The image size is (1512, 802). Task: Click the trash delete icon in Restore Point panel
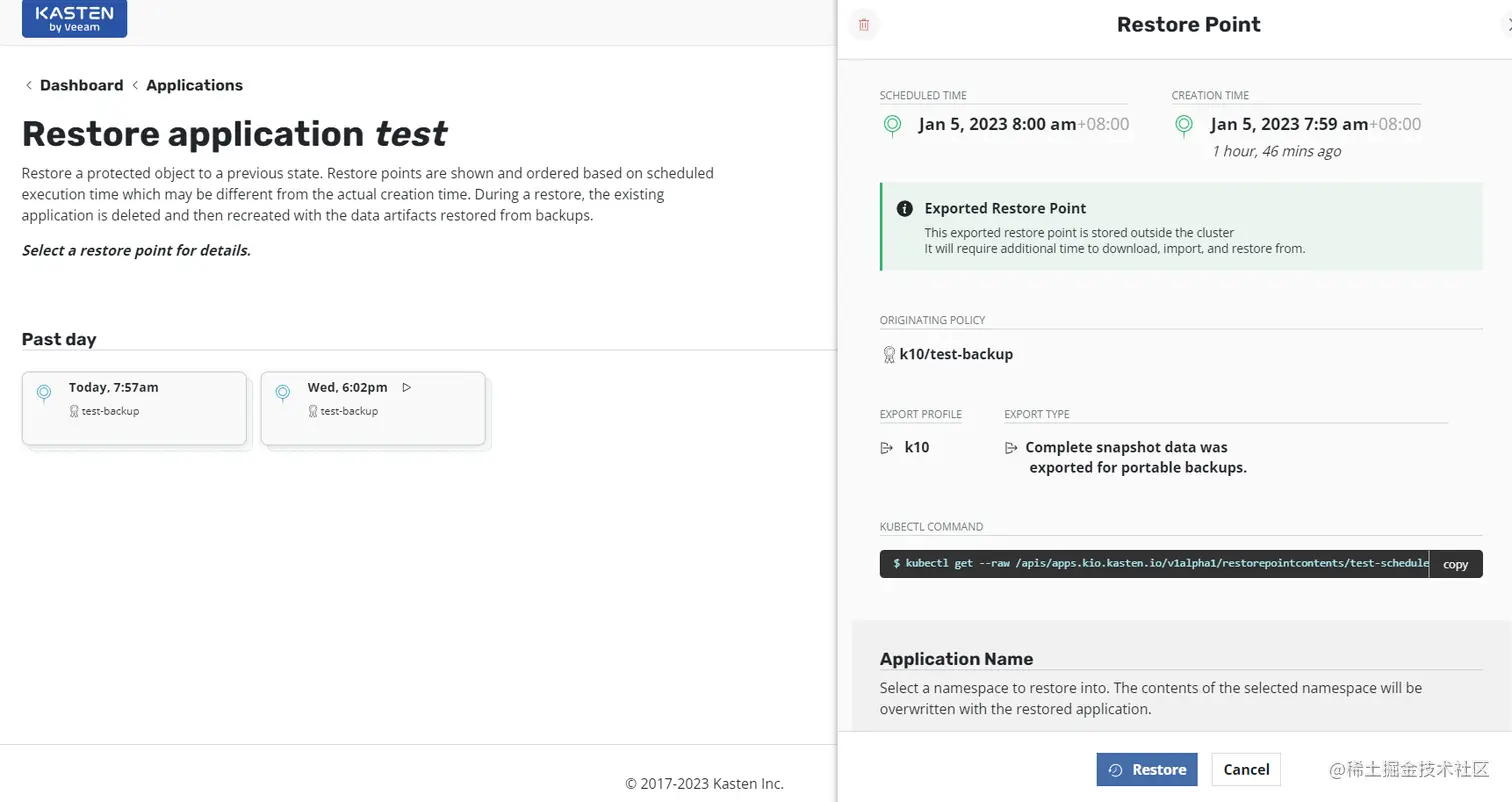pos(864,25)
